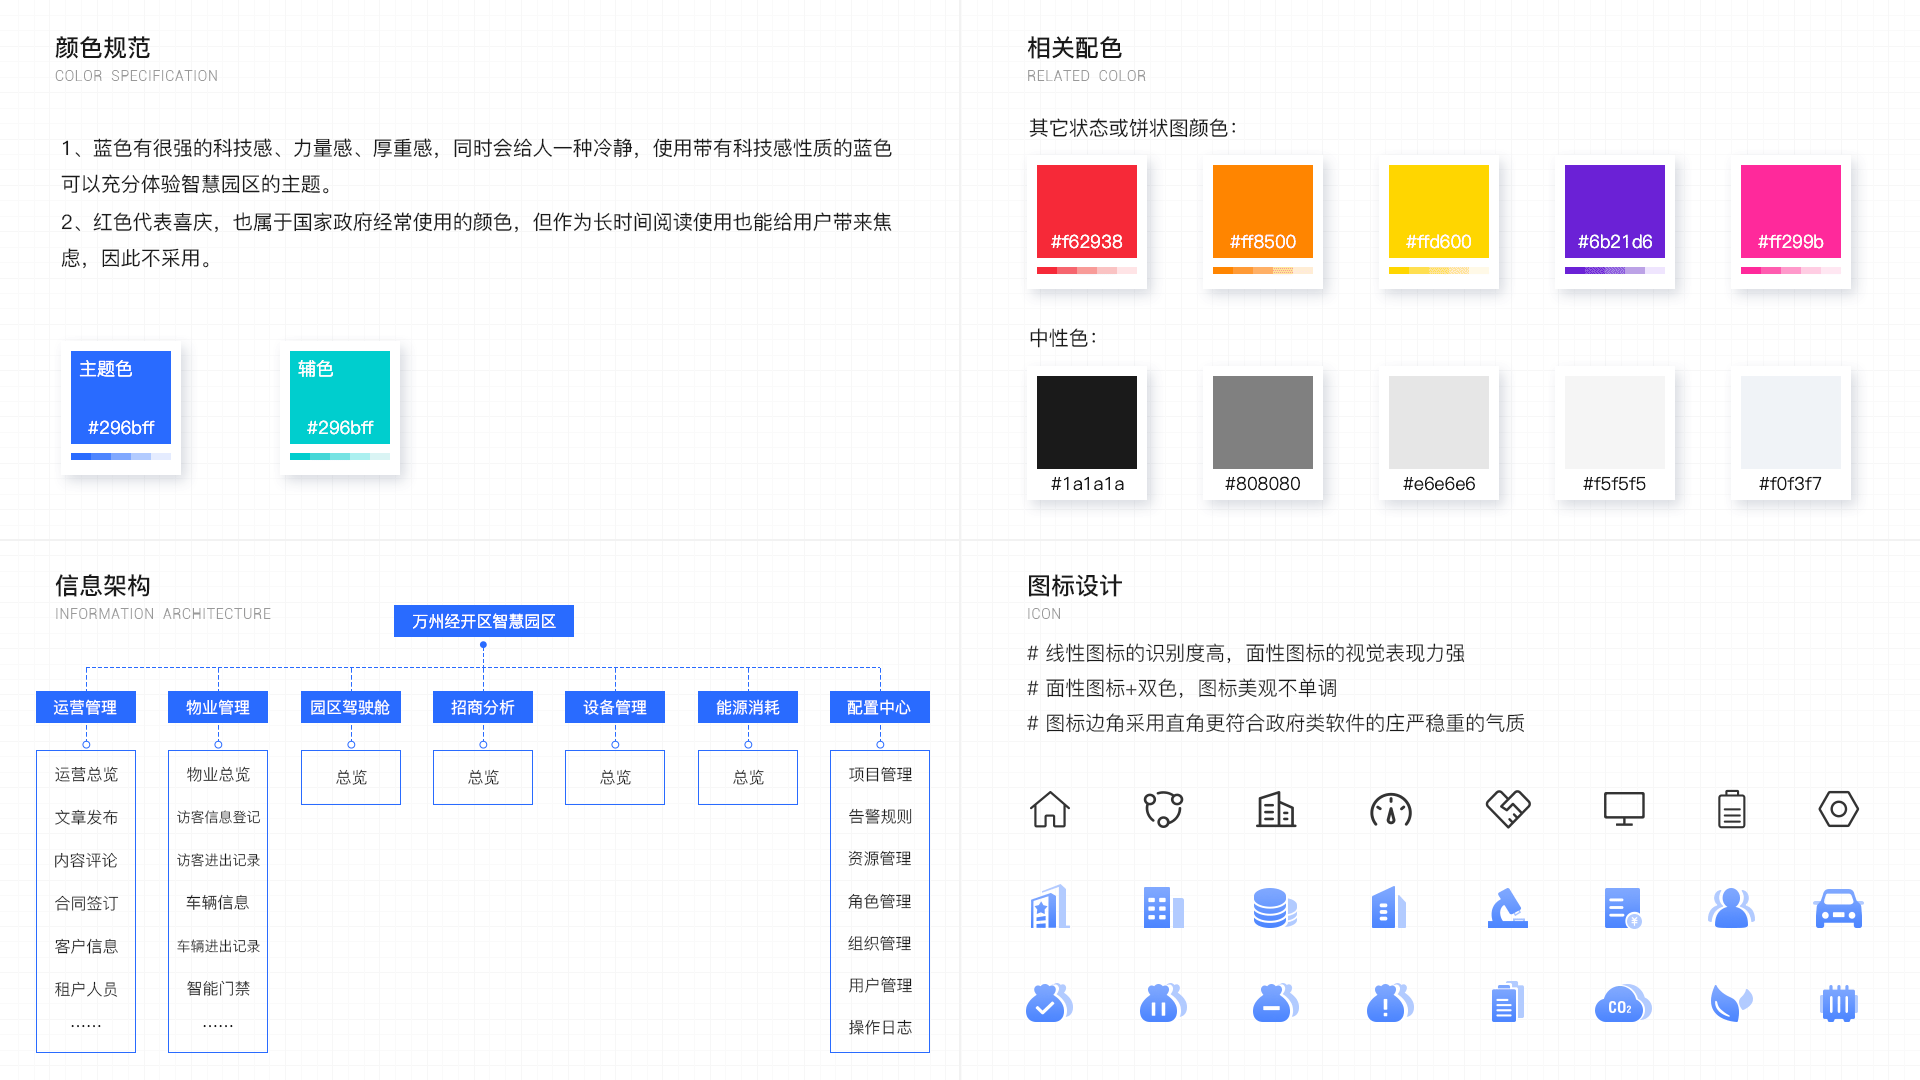Click 总览 under 设备管理

(x=615, y=777)
